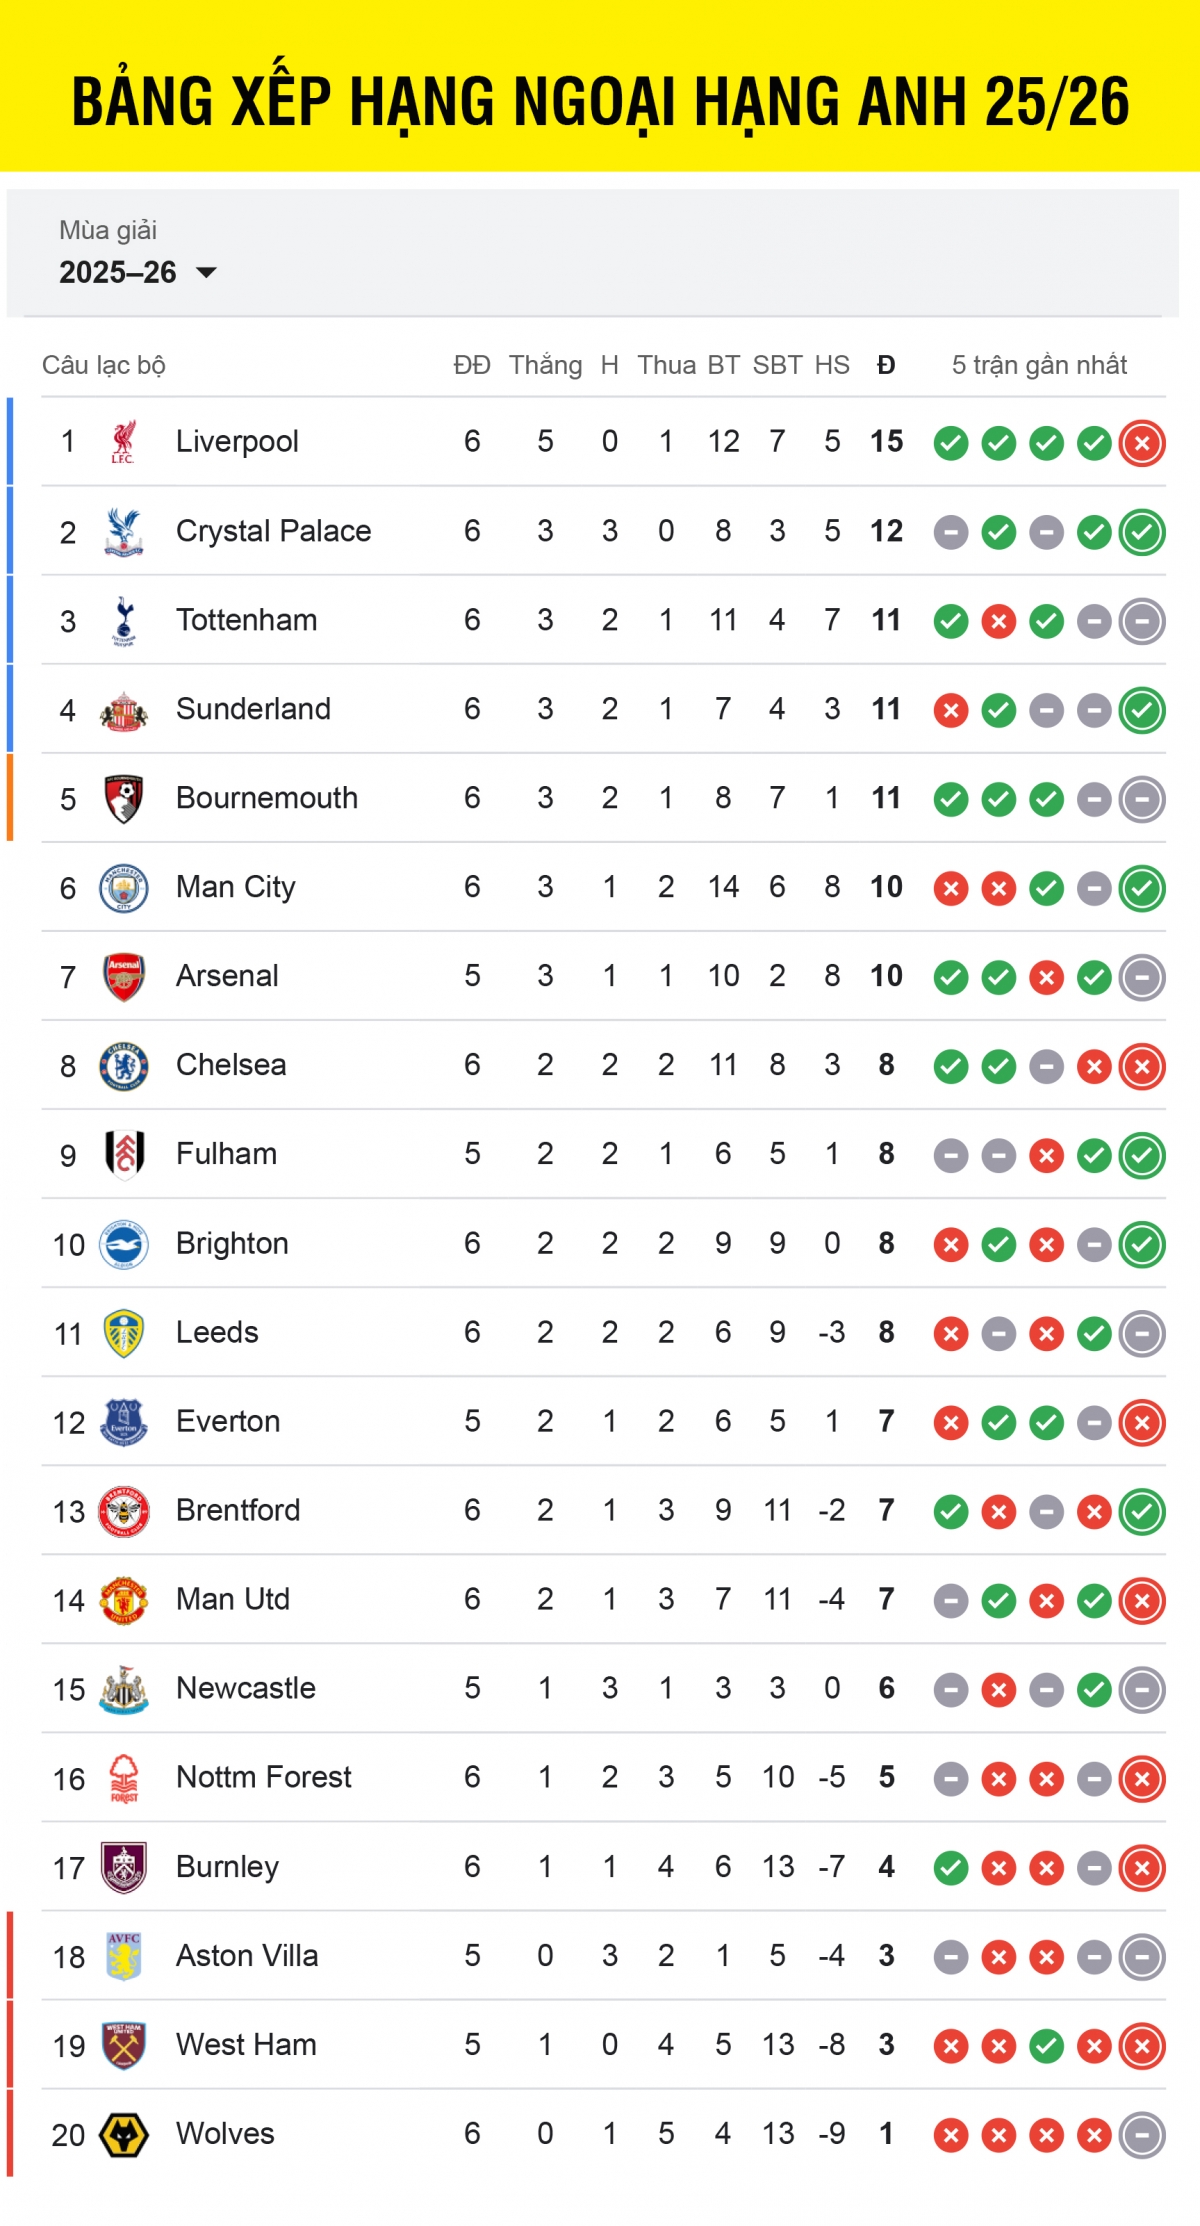Click the Crystal Palace eagle crest

(x=123, y=531)
